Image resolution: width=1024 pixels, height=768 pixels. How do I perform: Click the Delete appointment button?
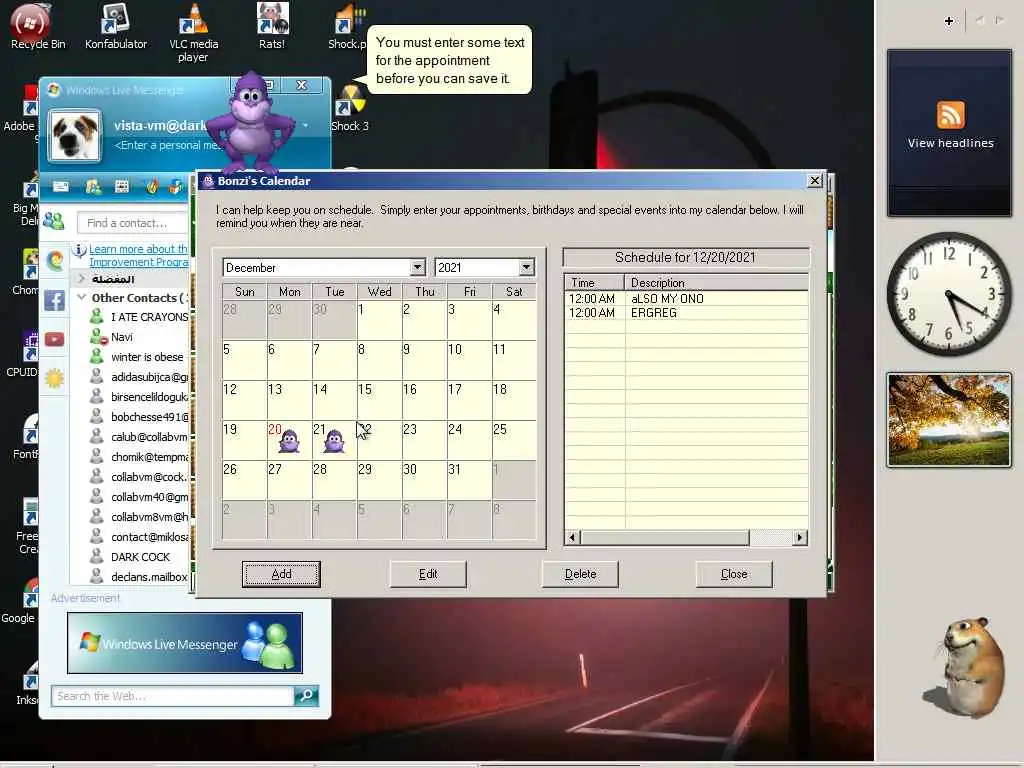(580, 574)
